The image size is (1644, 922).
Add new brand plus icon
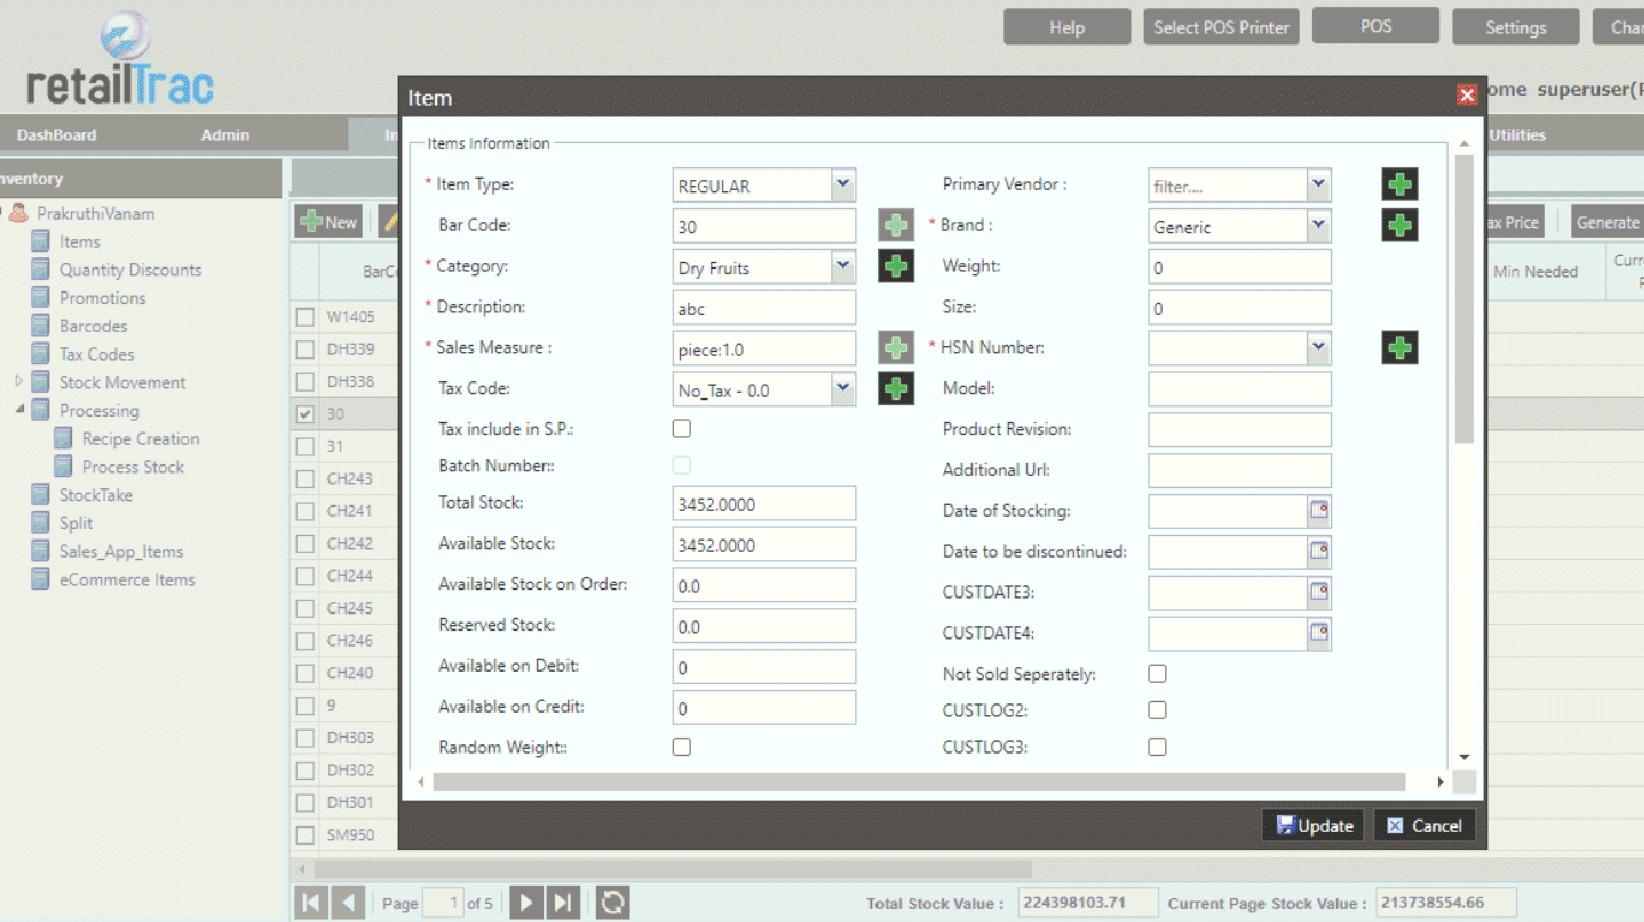pos(1400,225)
